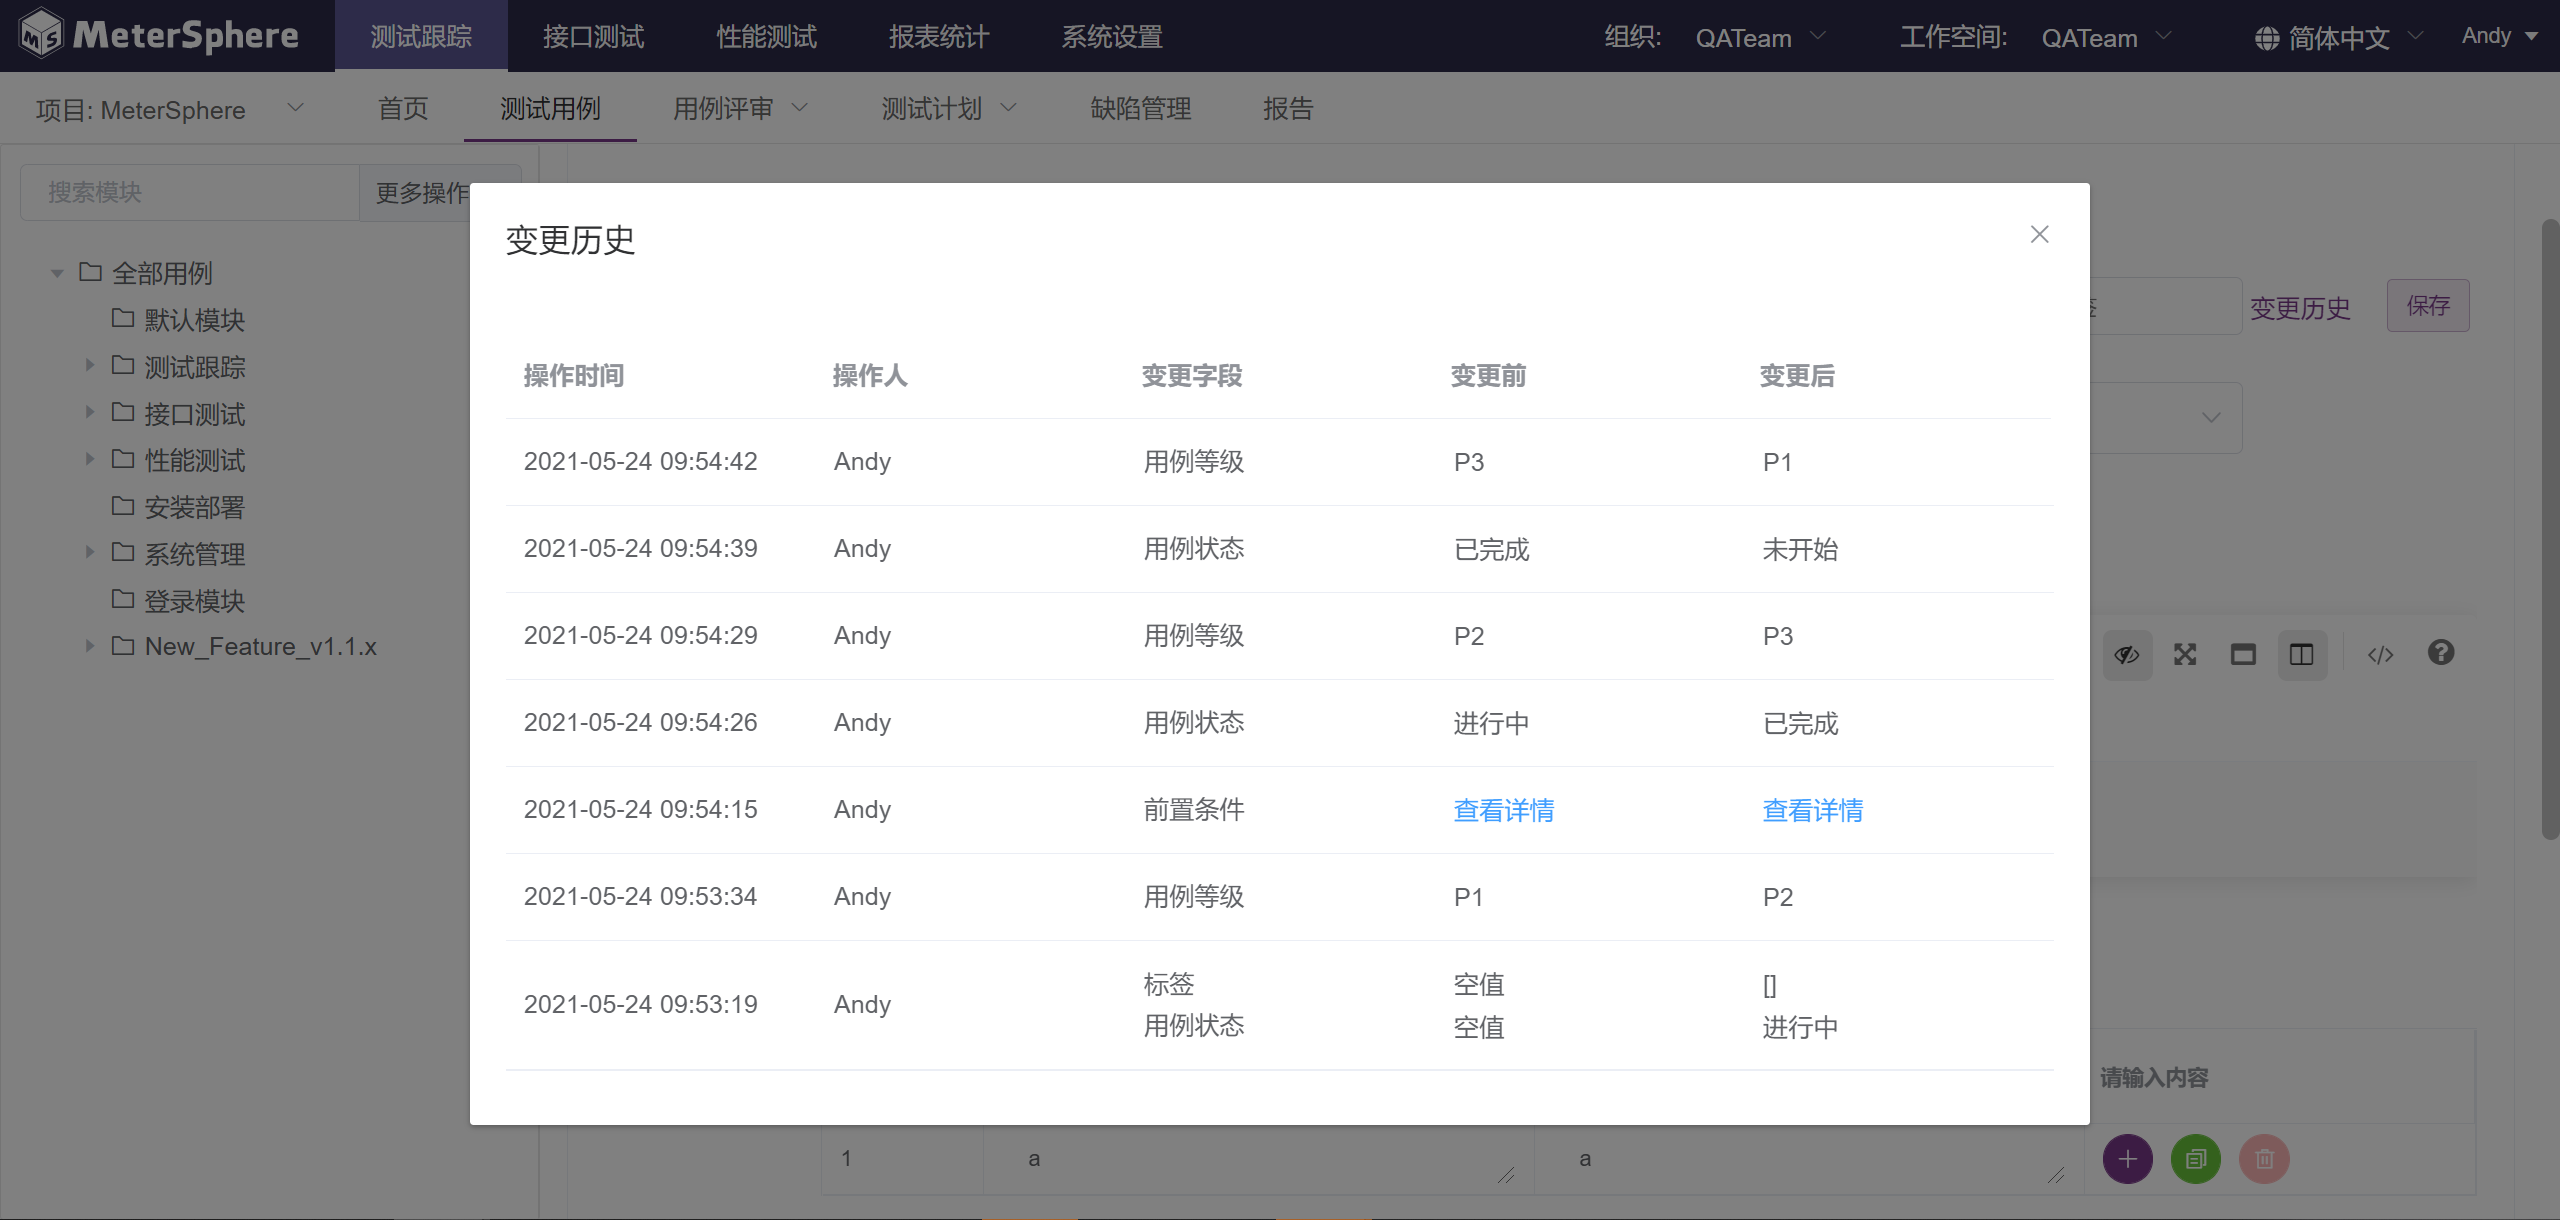Click the HTML code view icon
The width and height of the screenshot is (2560, 1220).
coord(2380,655)
